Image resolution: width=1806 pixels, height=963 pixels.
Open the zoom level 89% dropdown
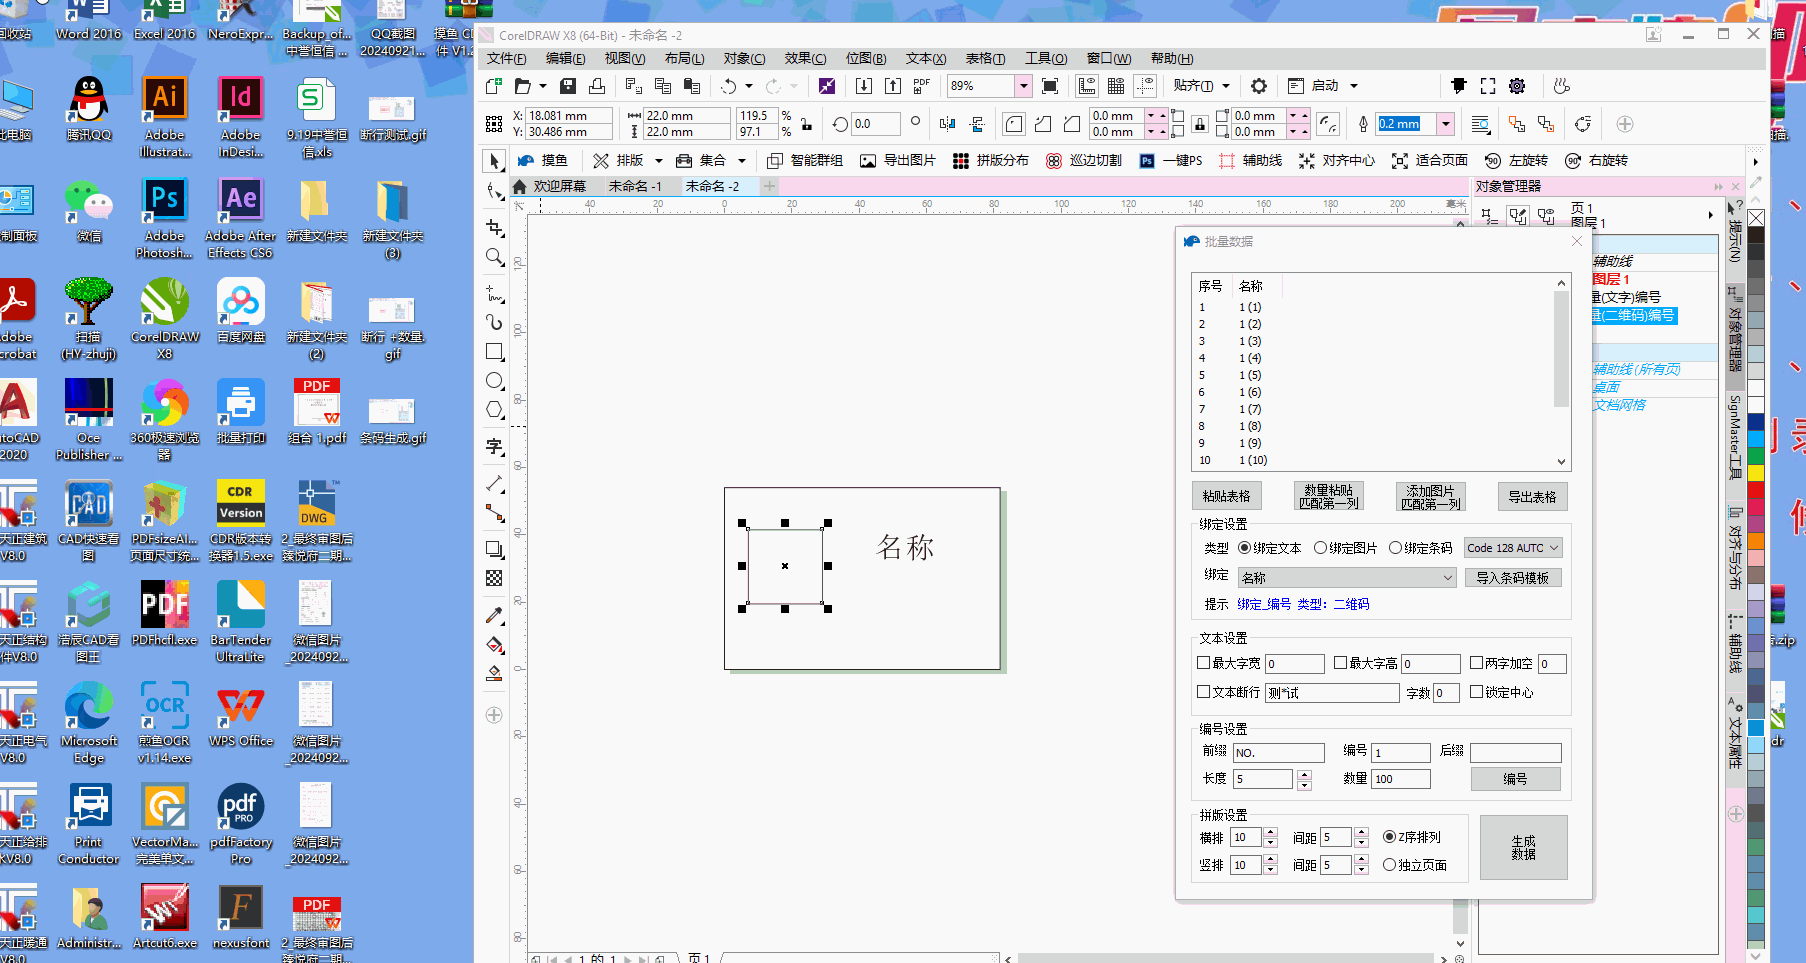(1023, 86)
